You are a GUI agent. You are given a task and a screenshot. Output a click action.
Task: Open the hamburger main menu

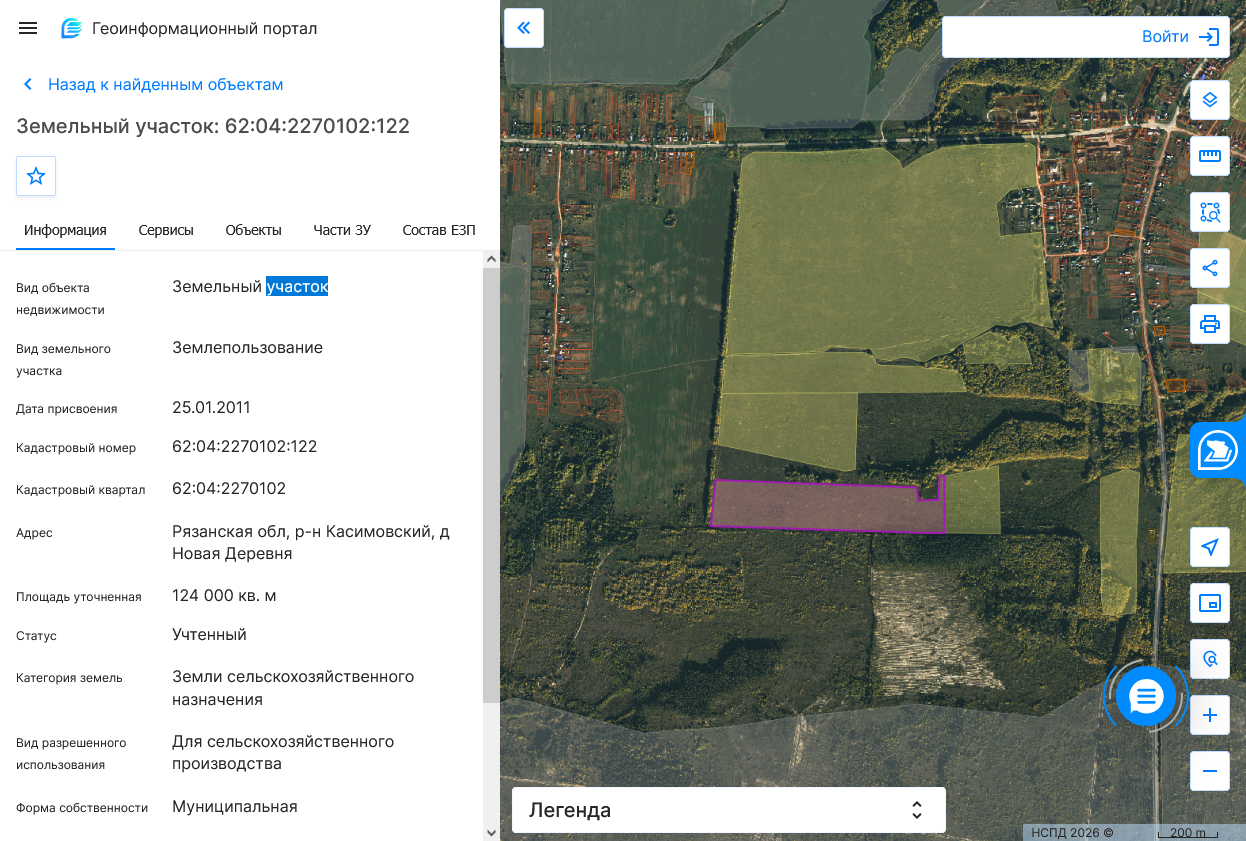28,28
